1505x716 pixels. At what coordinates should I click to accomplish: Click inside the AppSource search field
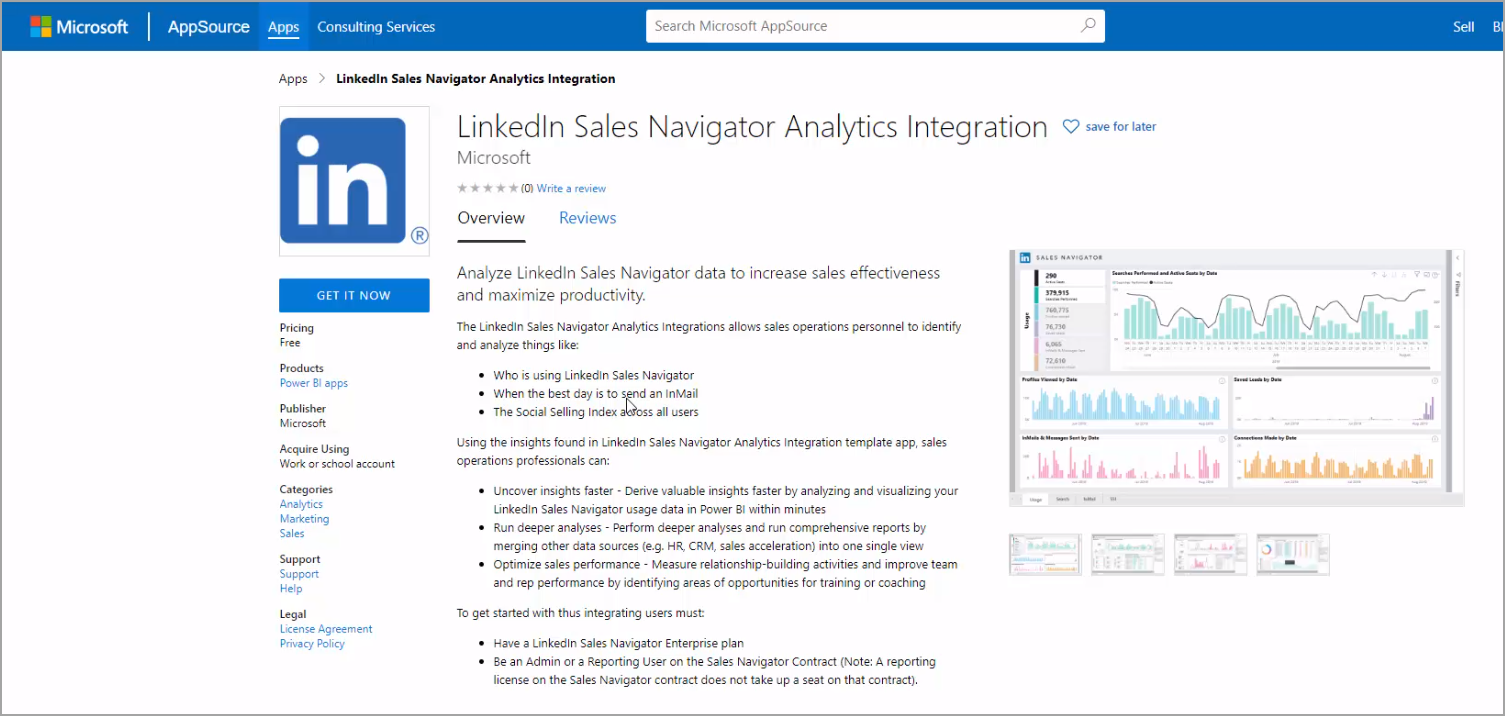coord(860,25)
